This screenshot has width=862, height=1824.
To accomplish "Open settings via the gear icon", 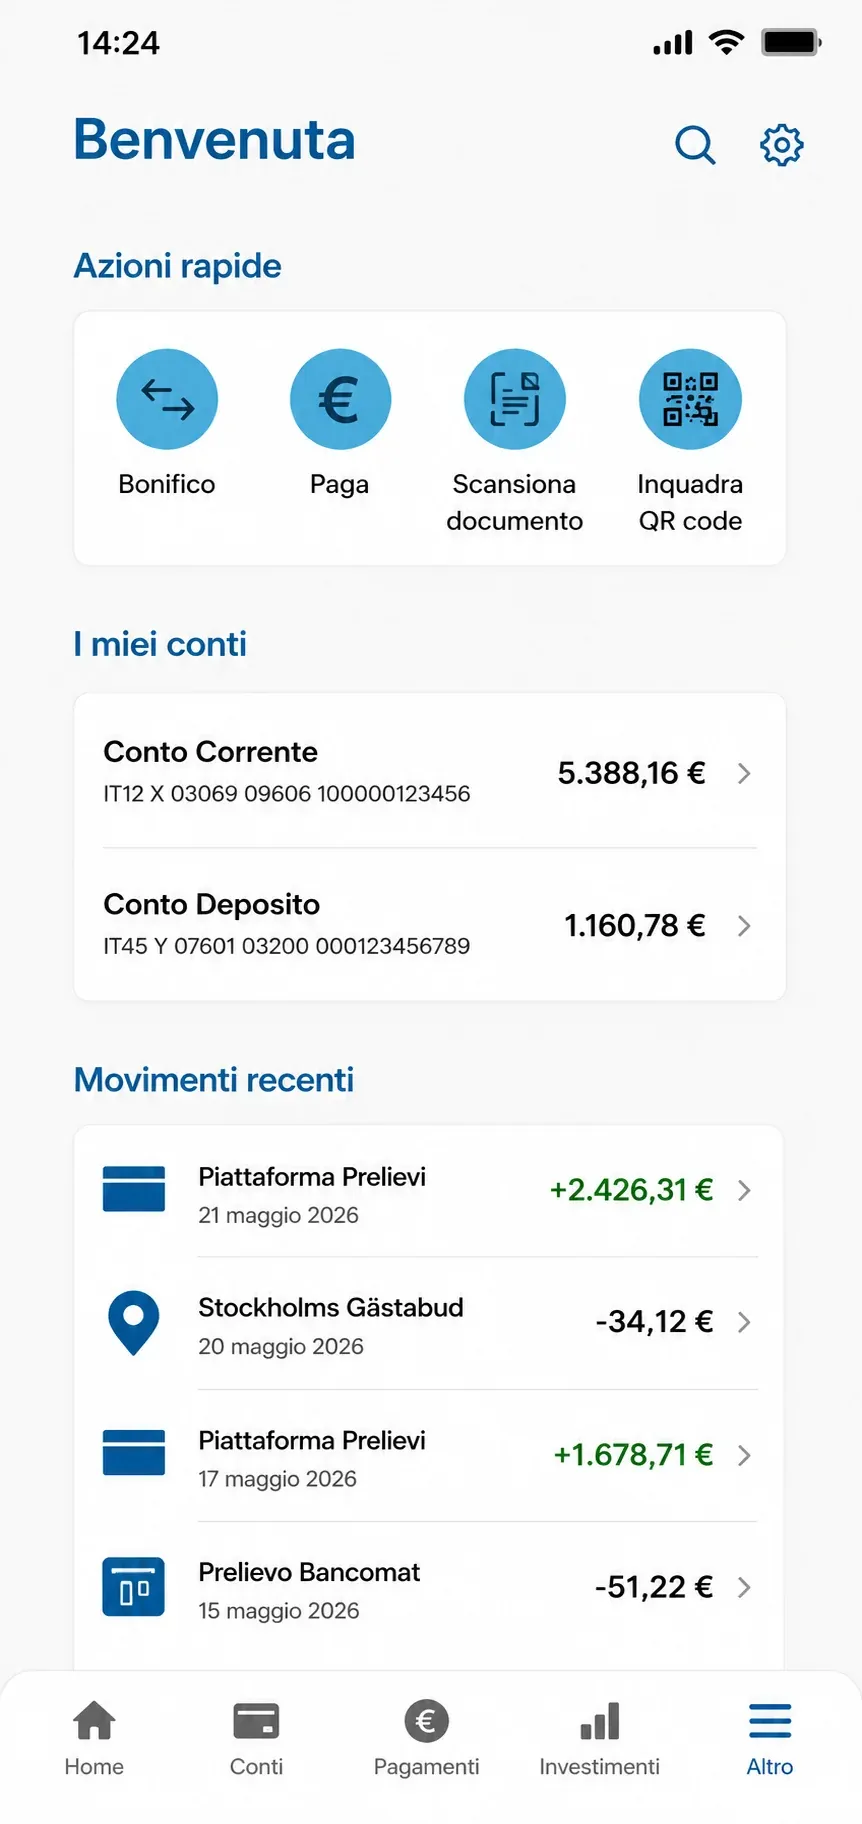I will [781, 145].
